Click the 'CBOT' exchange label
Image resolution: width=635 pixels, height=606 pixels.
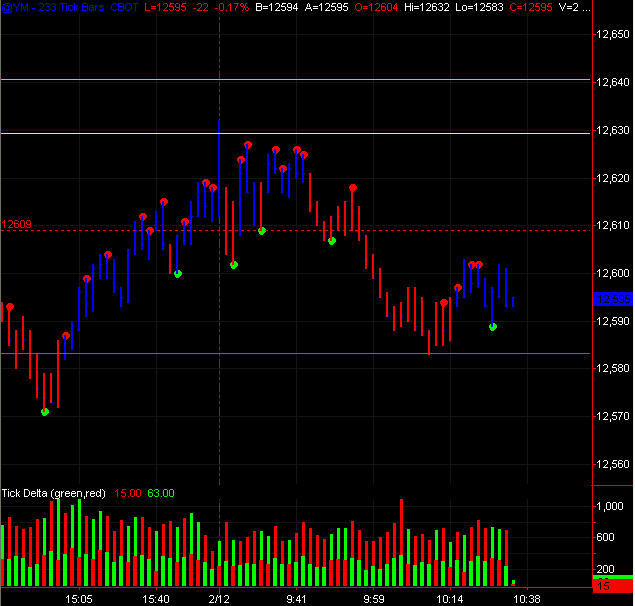coord(124,7)
